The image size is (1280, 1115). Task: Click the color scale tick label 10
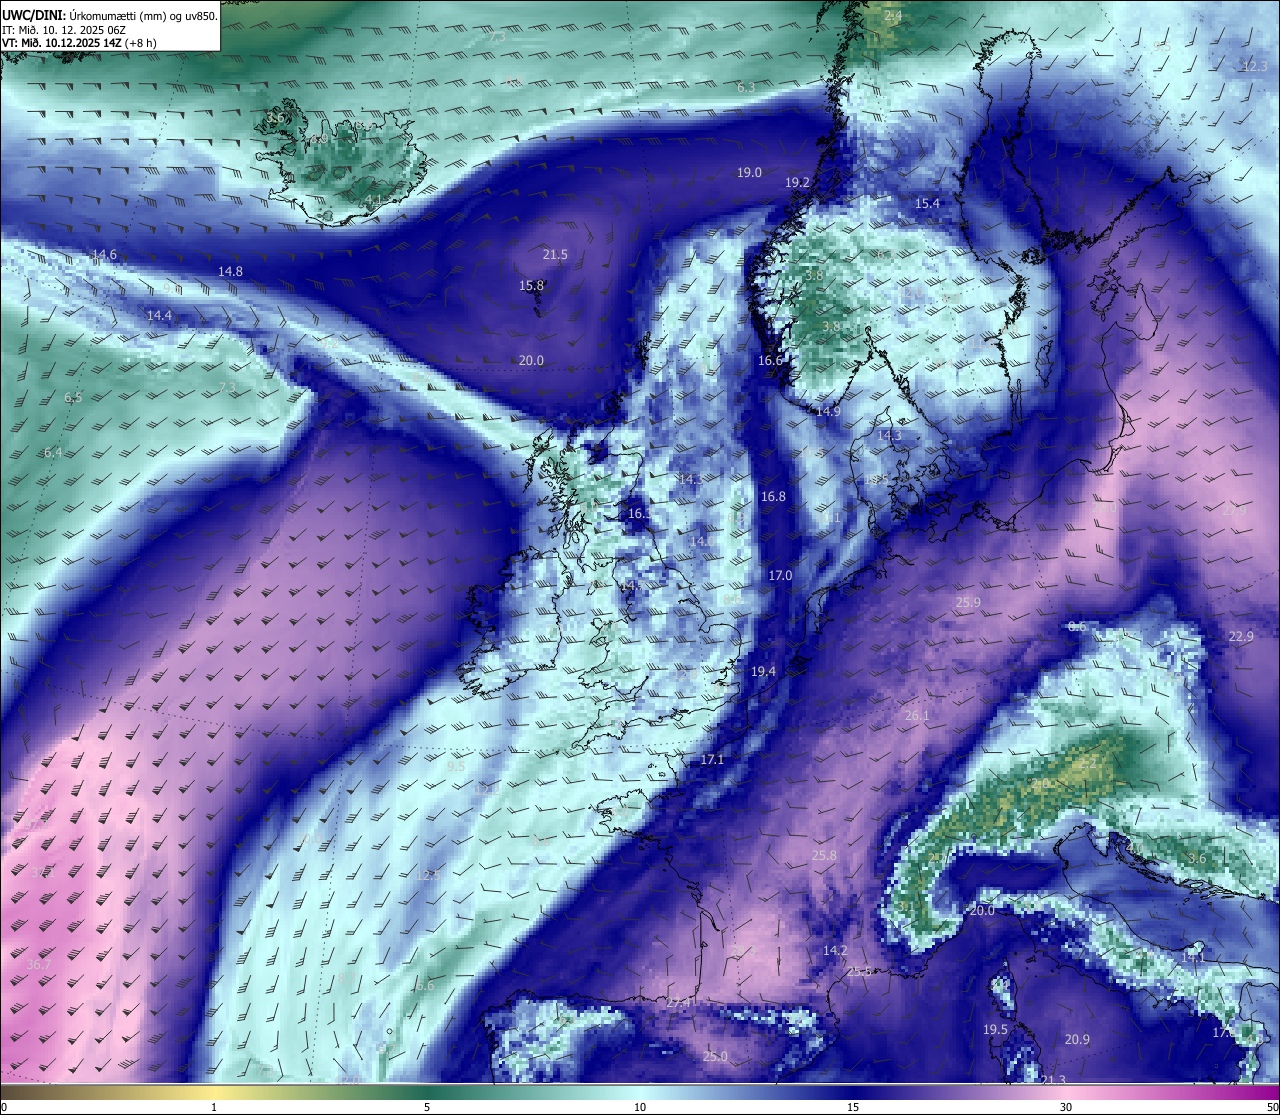[640, 1107]
